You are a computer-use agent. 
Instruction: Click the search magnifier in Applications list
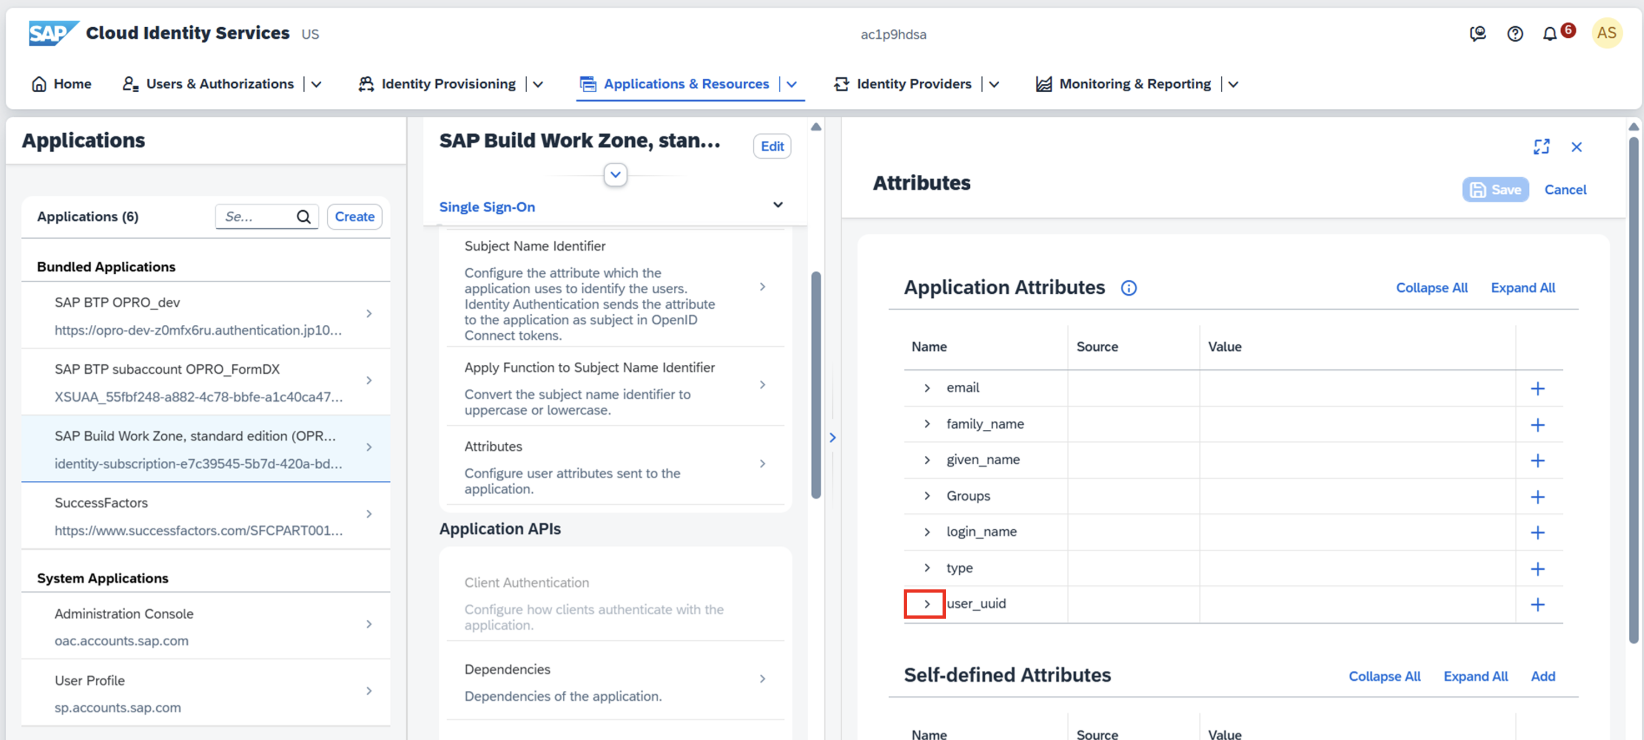(304, 217)
